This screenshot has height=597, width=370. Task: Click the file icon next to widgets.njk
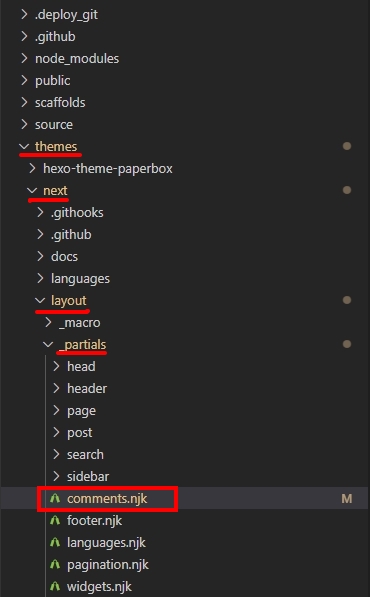click(55, 587)
